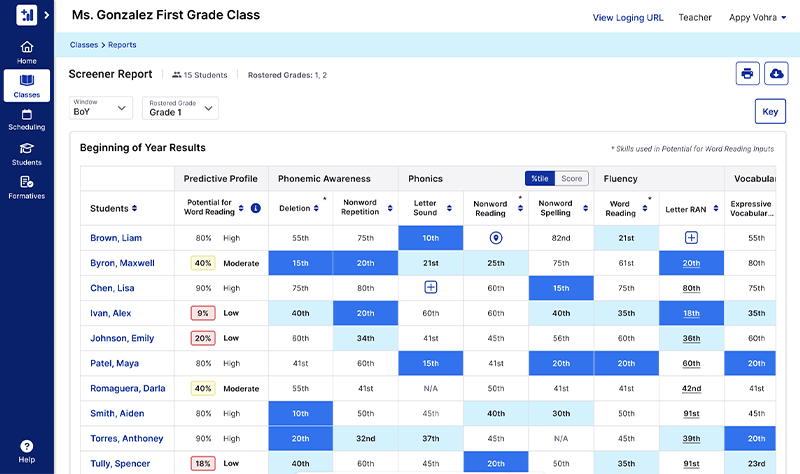Open Students in the sidebar
This screenshot has width=800, height=474.
(x=27, y=154)
